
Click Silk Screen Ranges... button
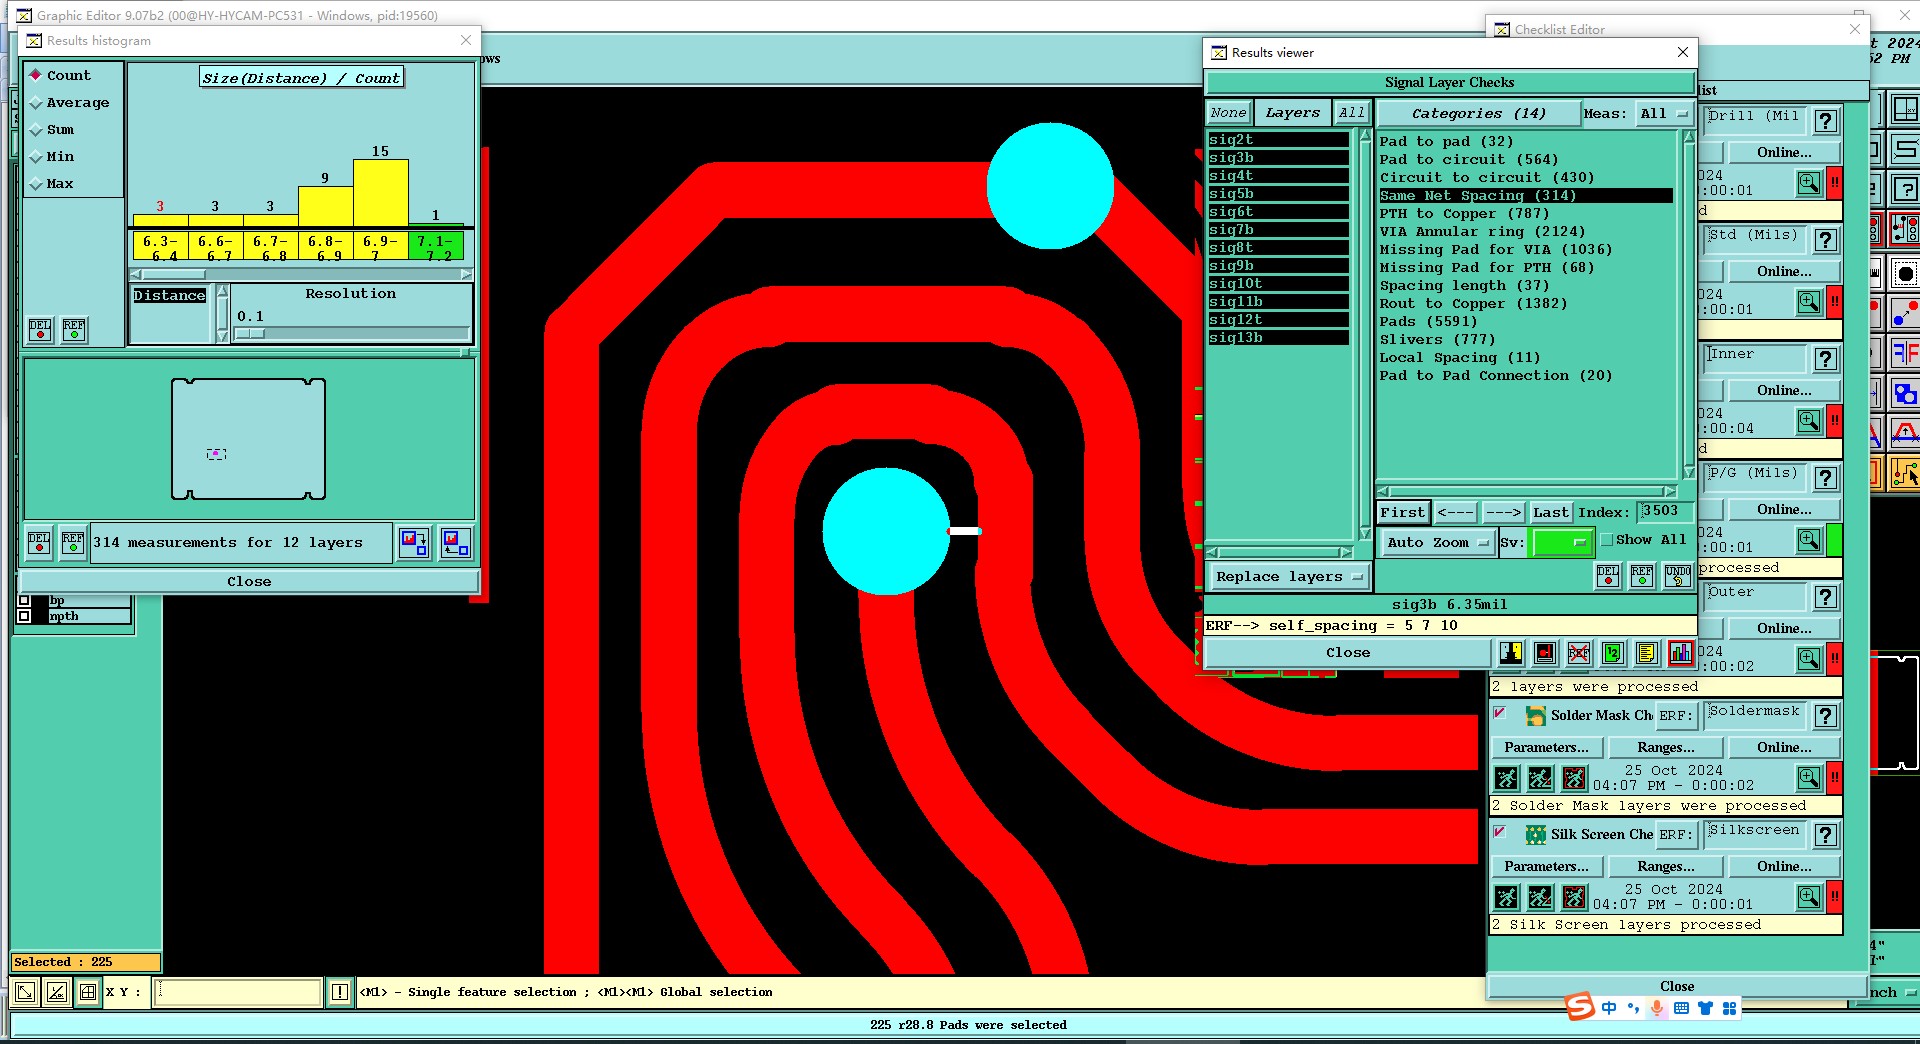click(x=1665, y=866)
